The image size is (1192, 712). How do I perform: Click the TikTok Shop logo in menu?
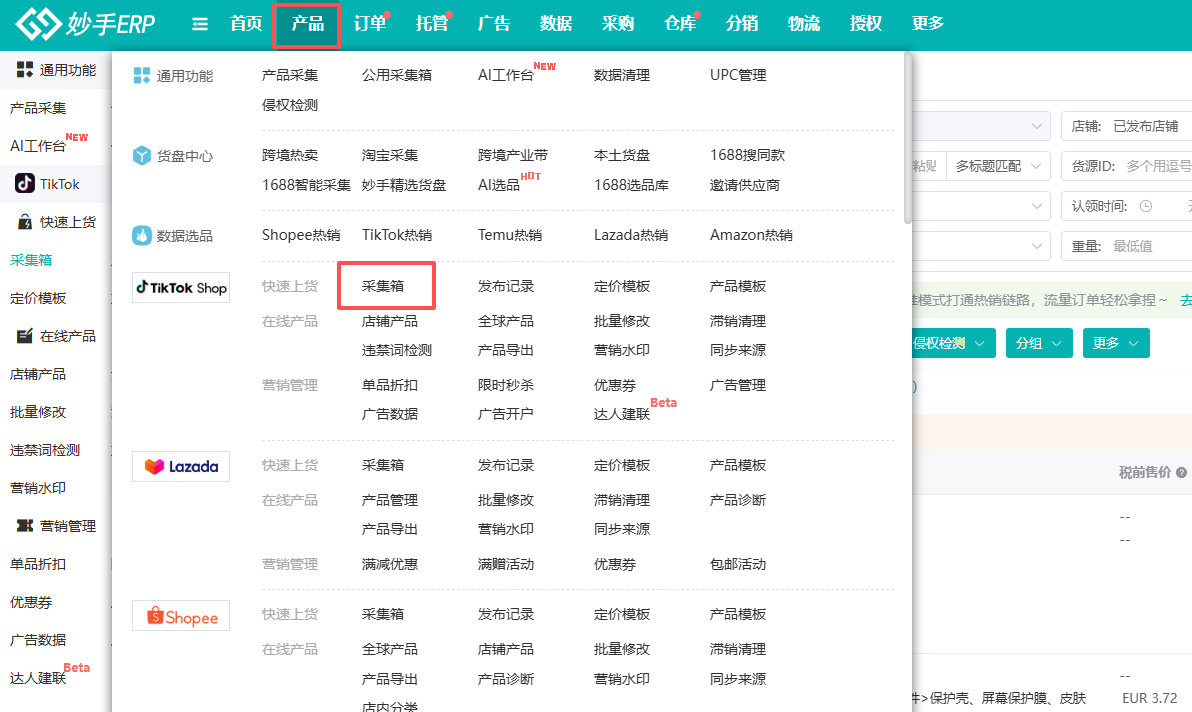tap(181, 288)
